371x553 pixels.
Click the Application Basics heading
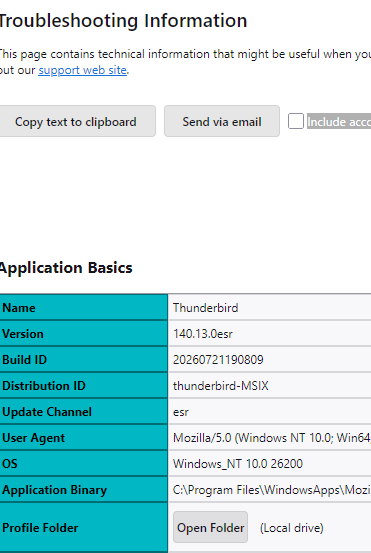pyautogui.click(x=66, y=268)
